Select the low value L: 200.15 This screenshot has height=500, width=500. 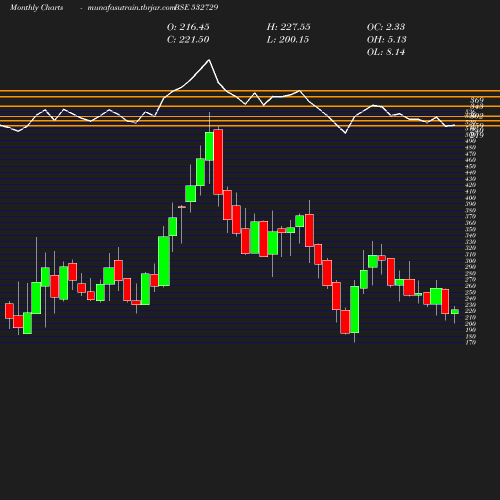tap(288, 40)
